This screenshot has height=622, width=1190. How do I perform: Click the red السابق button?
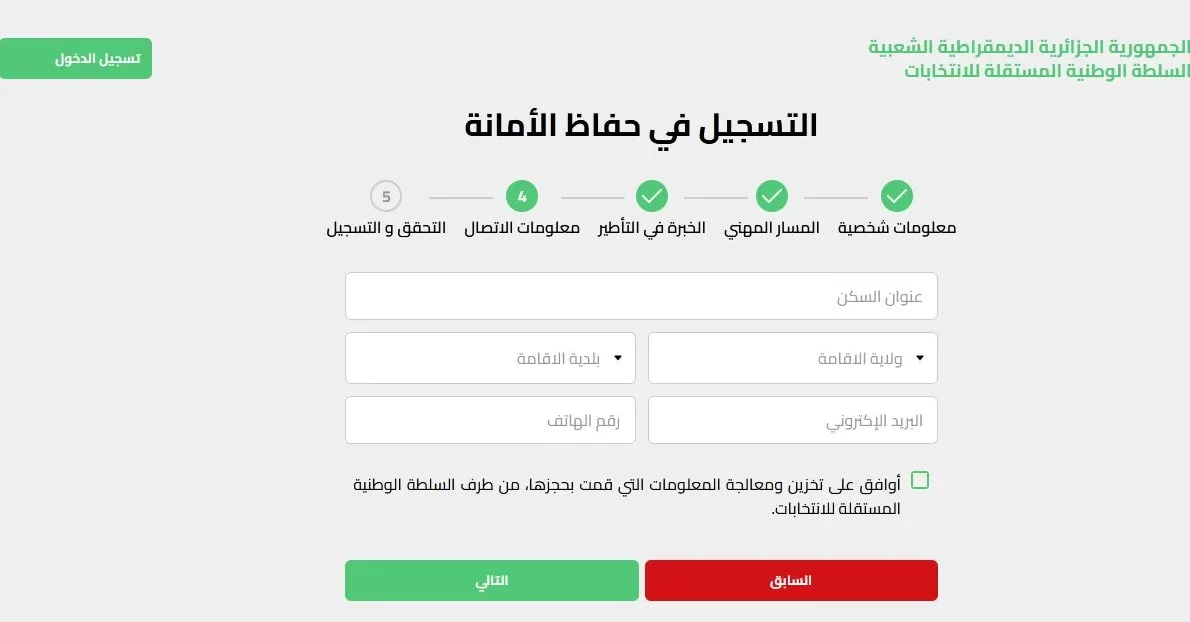click(x=791, y=580)
